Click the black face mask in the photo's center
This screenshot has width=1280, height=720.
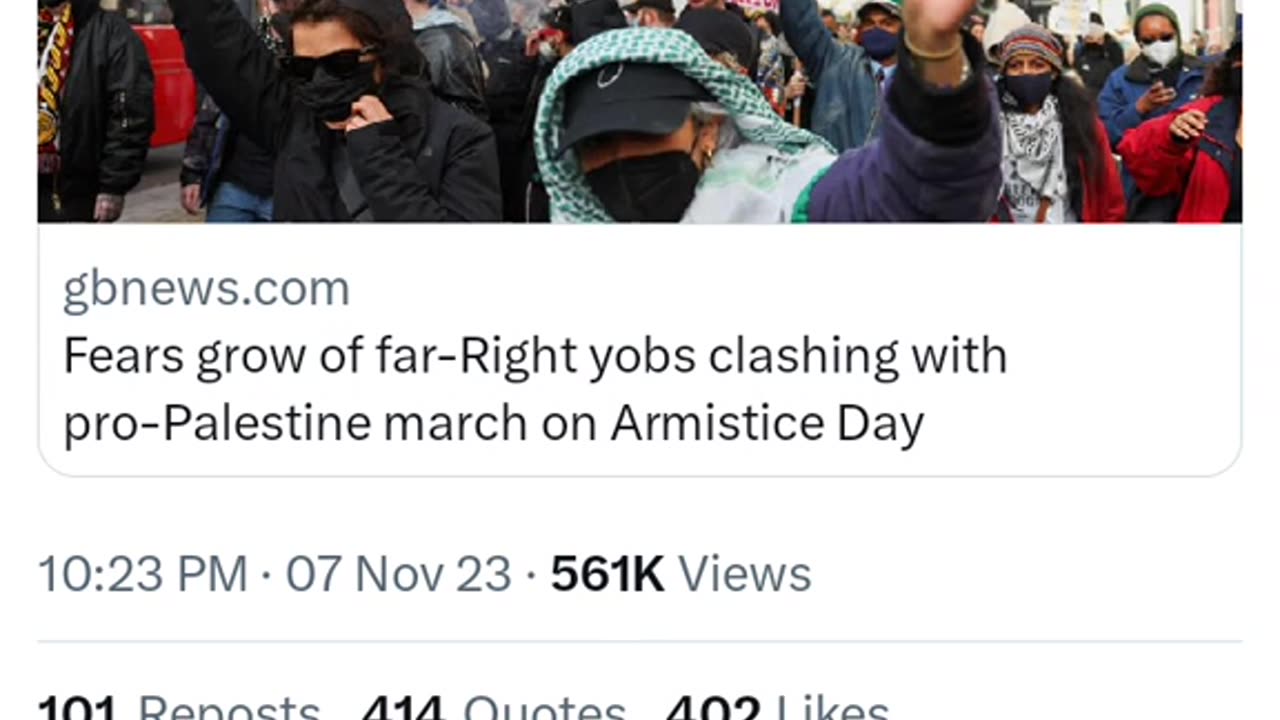640,185
